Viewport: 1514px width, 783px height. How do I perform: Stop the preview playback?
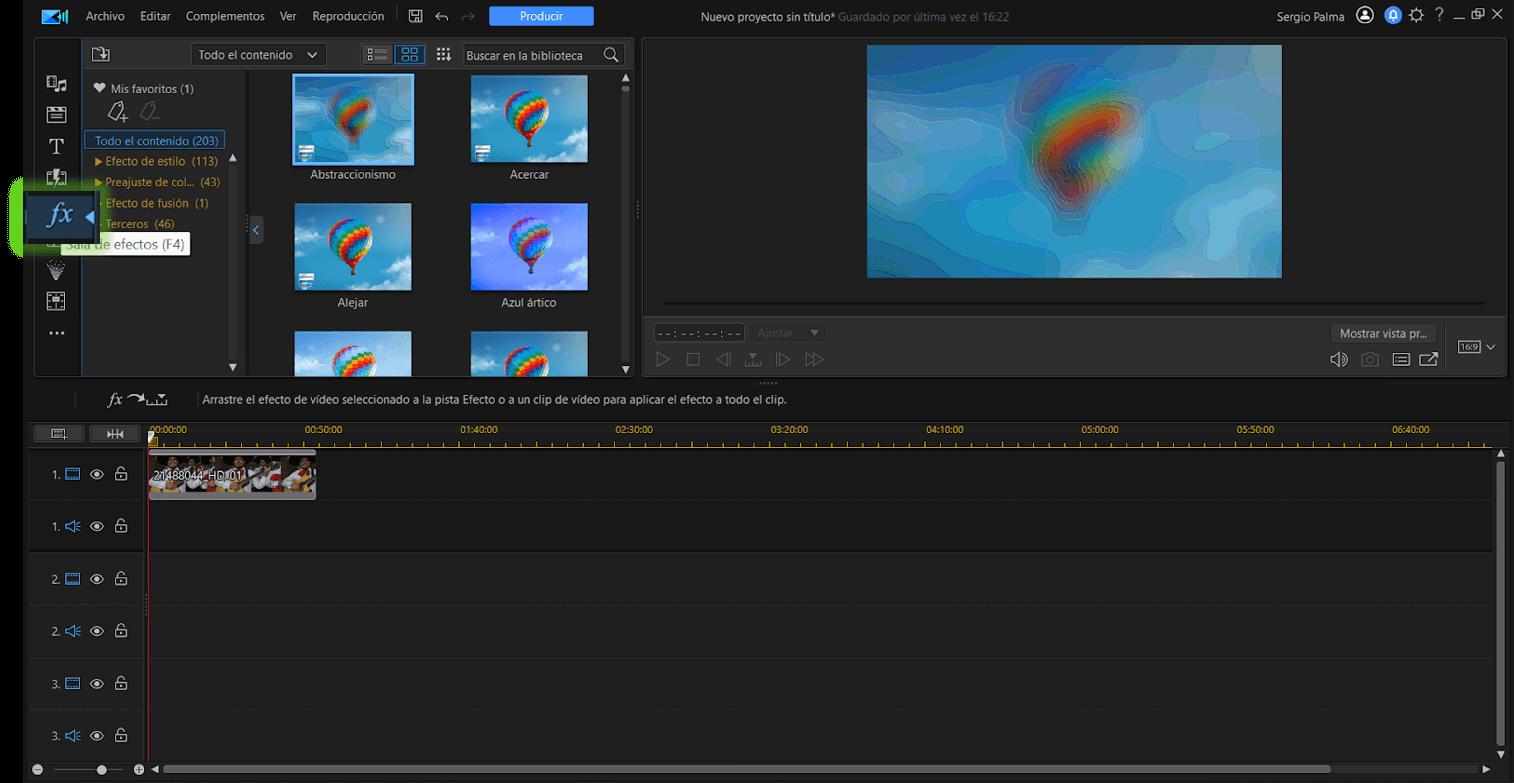point(692,359)
